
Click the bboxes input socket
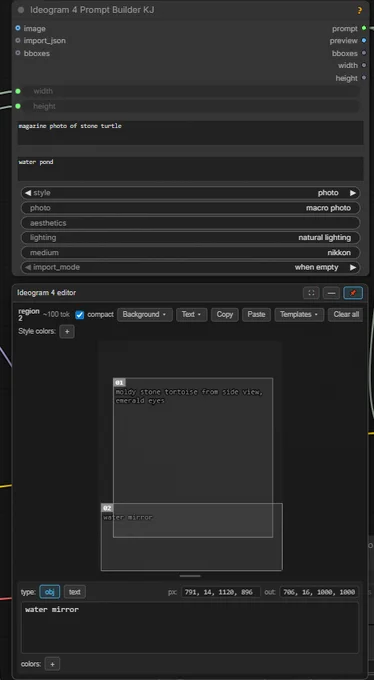pyautogui.click(x=18, y=53)
